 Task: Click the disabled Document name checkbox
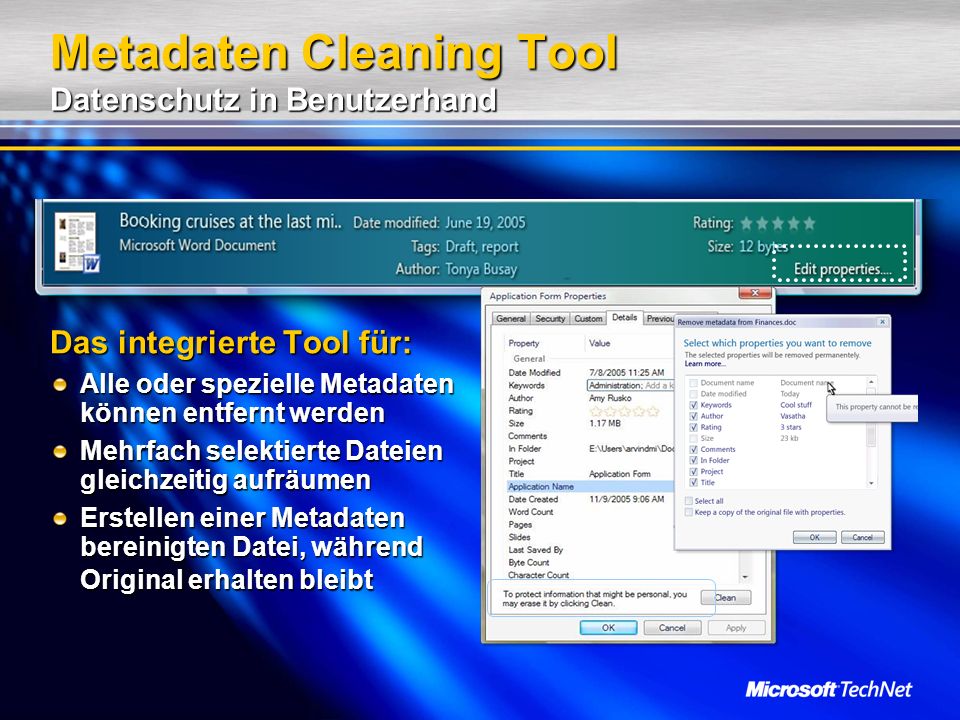pyautogui.click(x=694, y=383)
